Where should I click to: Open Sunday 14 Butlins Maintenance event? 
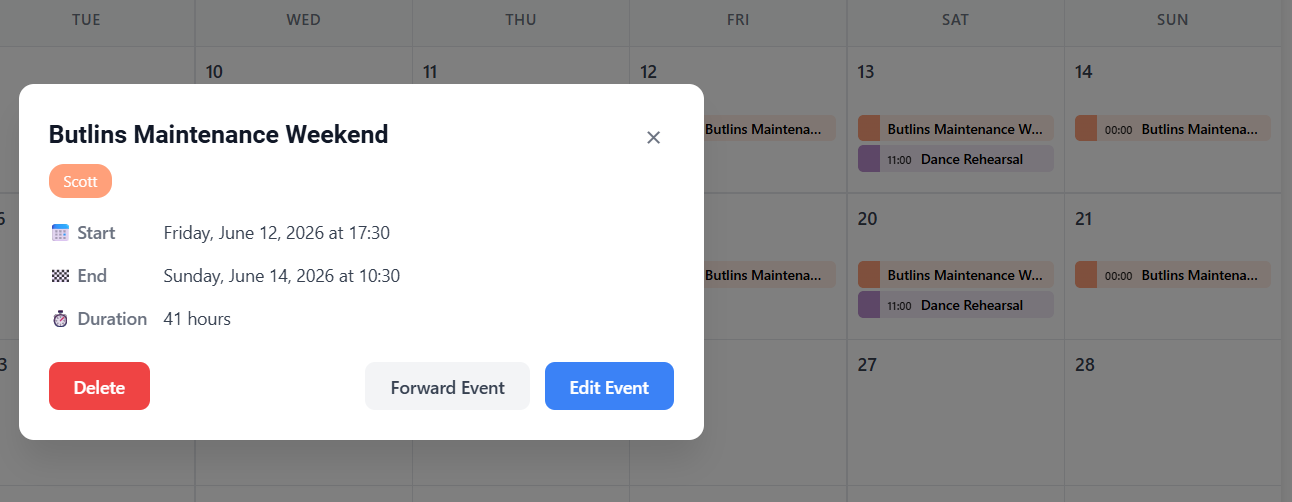[1173, 129]
